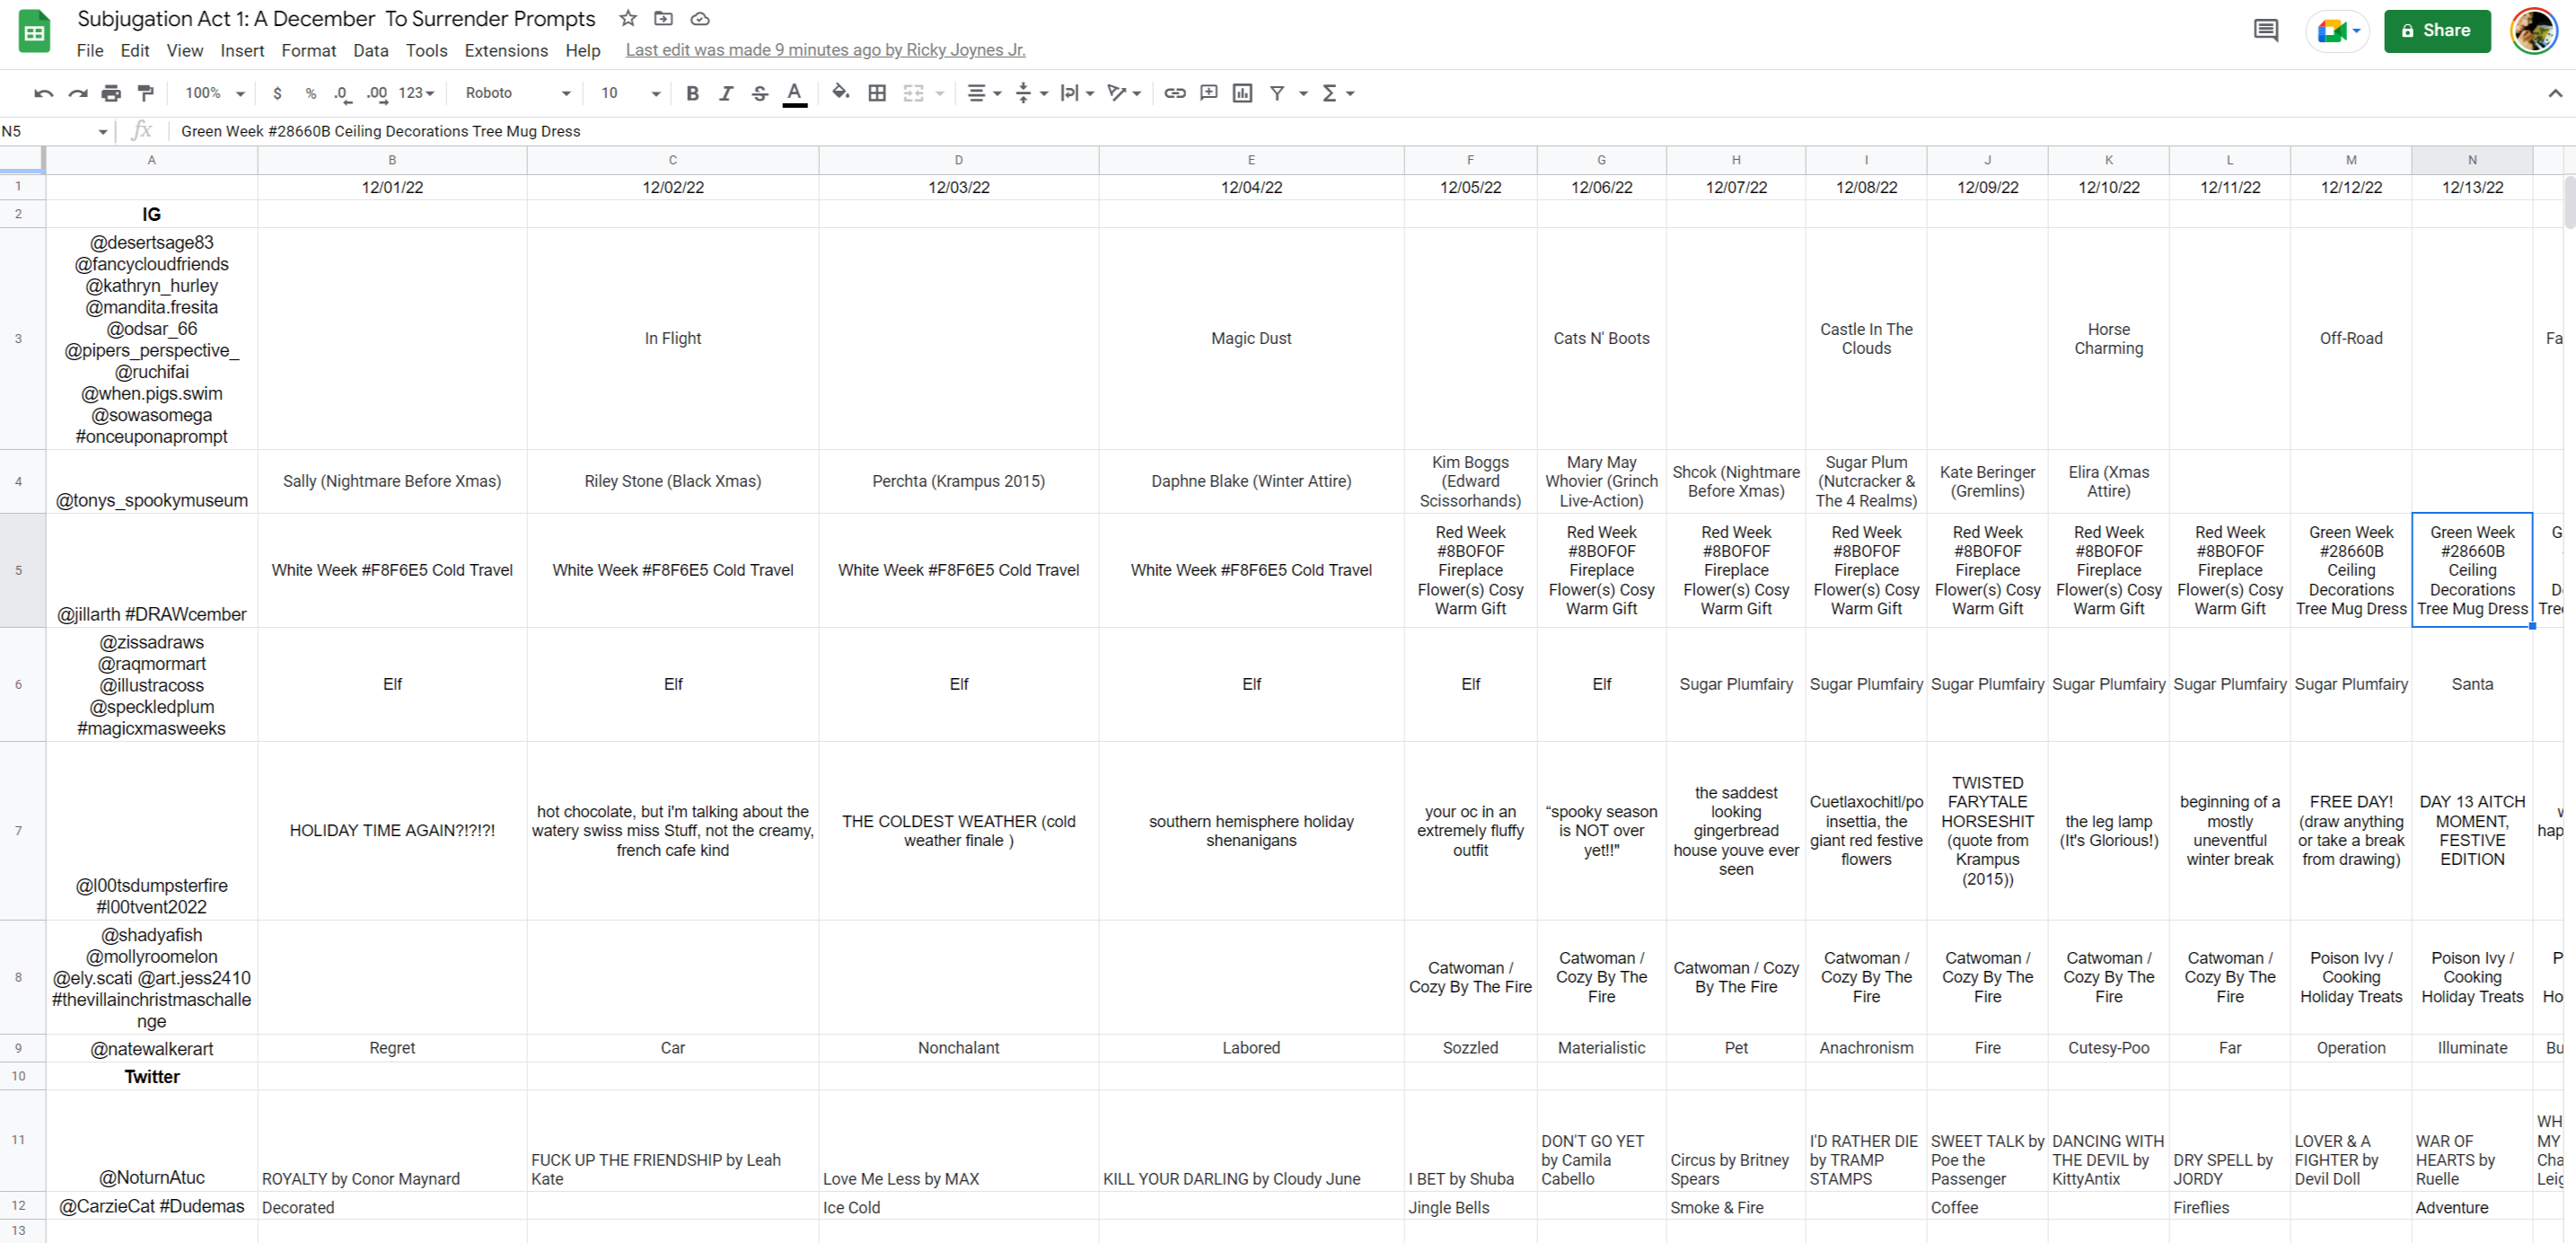Open the font size dropdown
Viewport: 2576px width, 1243px height.
630,93
